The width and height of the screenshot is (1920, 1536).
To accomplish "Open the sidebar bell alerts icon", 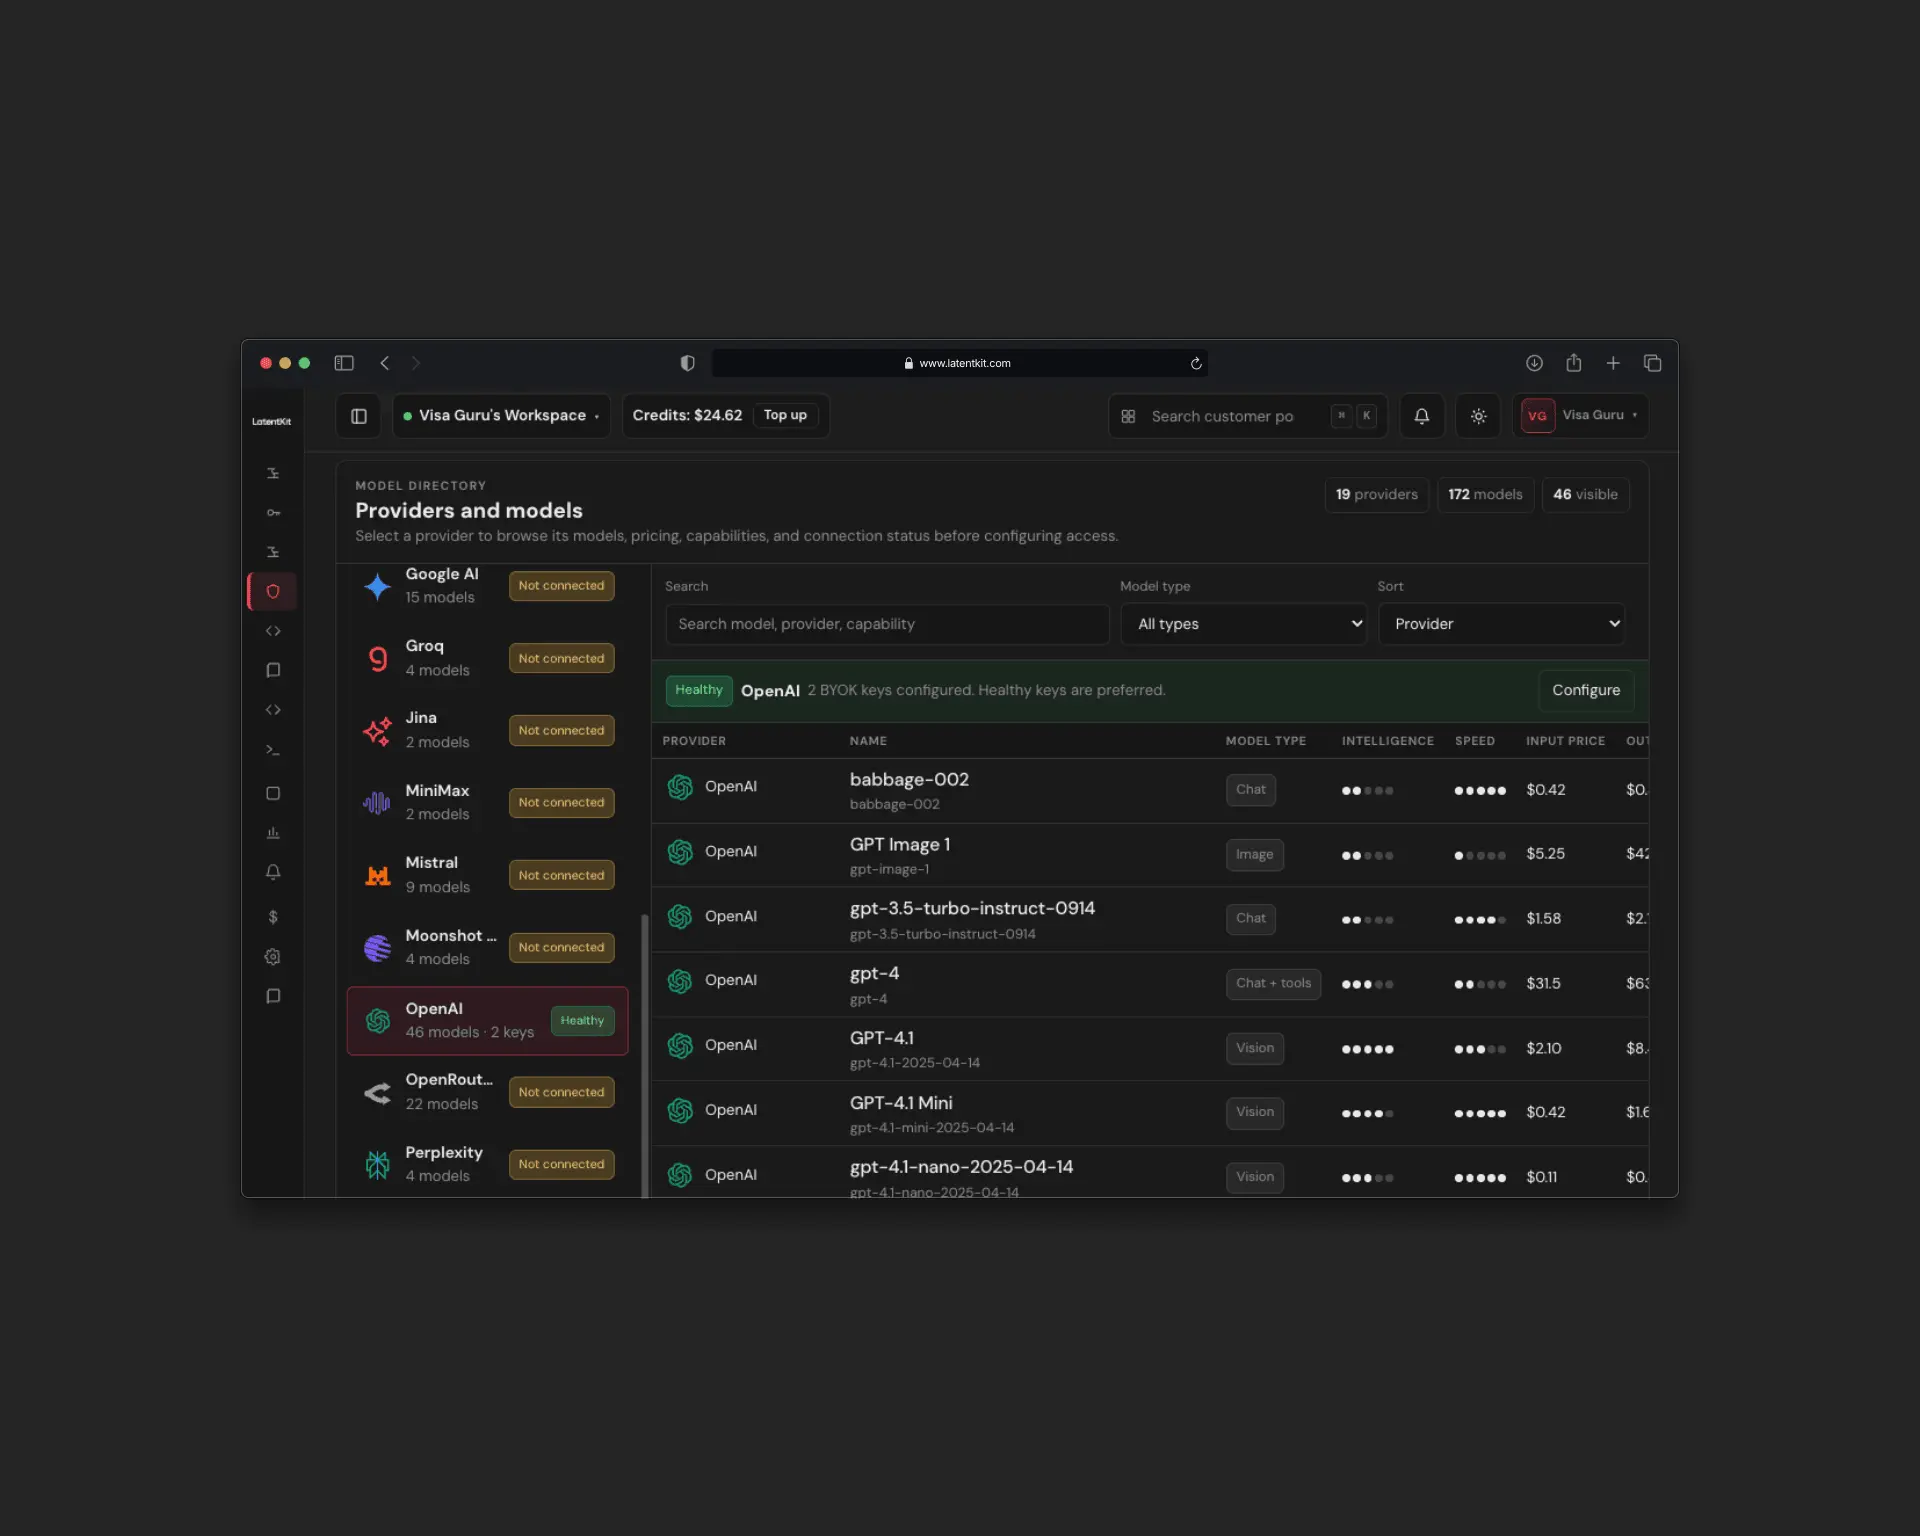I will pos(273,872).
